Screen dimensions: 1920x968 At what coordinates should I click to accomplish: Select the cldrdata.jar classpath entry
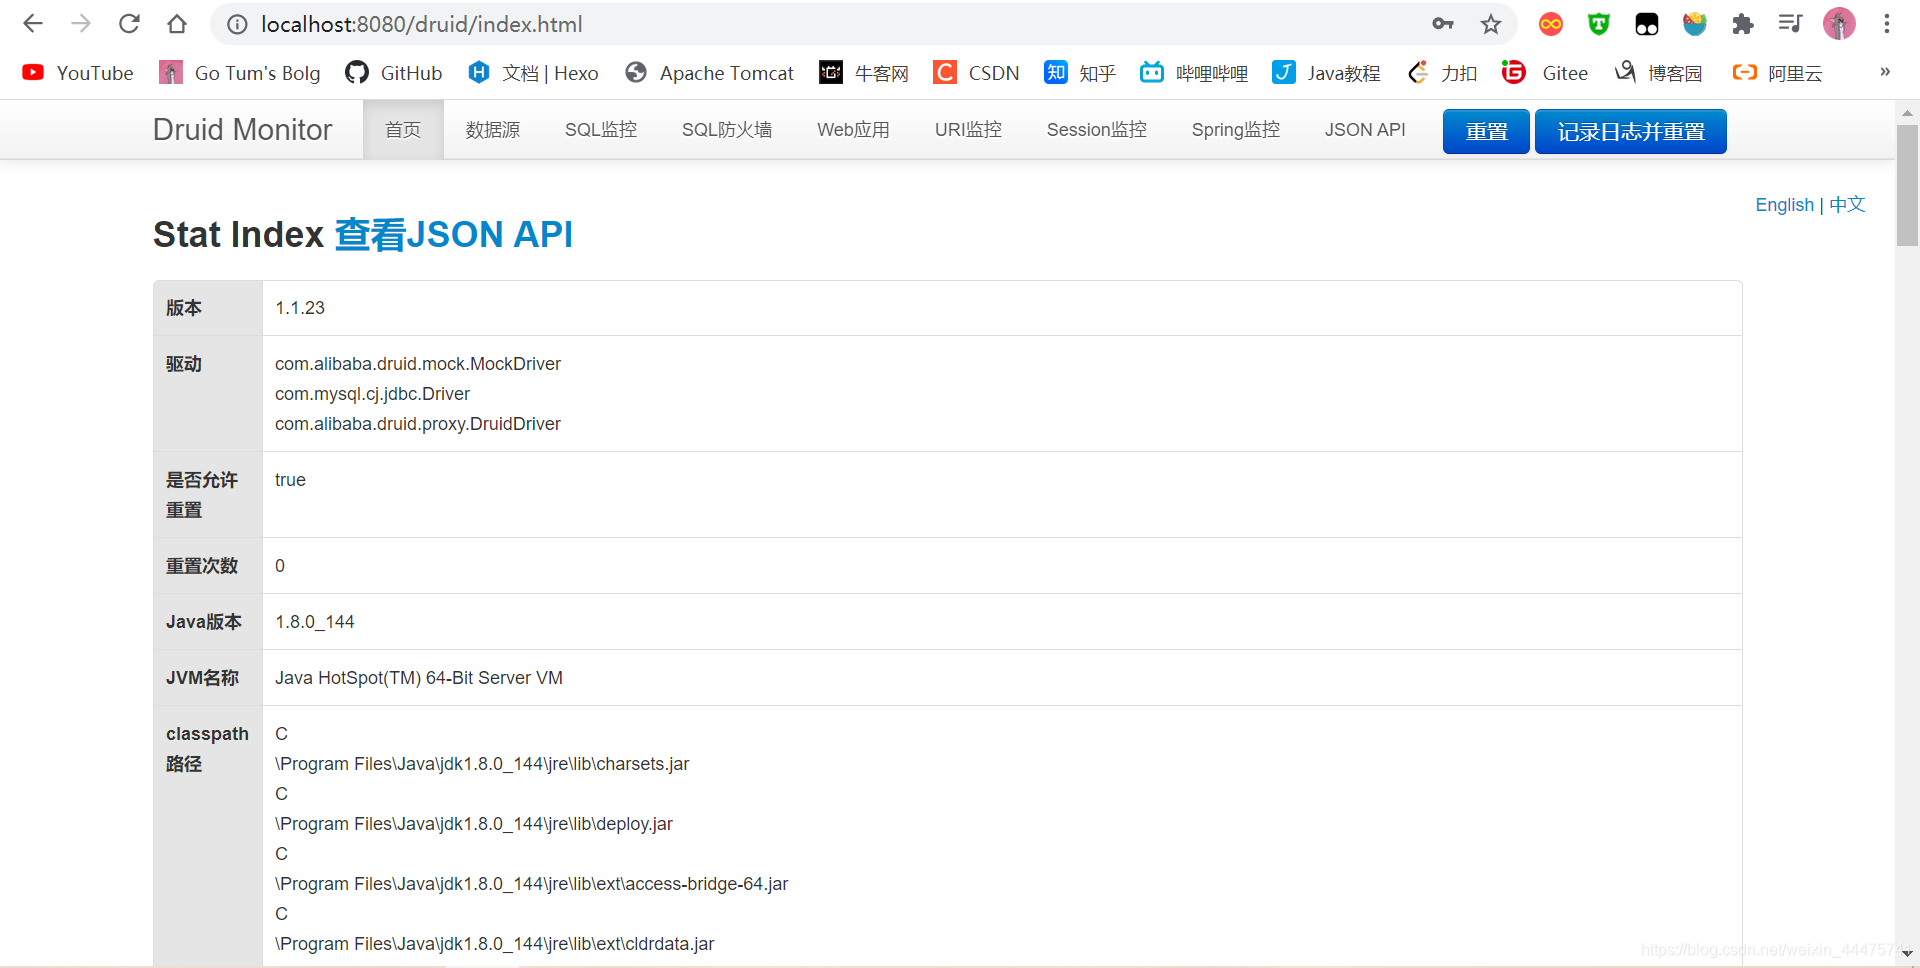pos(495,944)
